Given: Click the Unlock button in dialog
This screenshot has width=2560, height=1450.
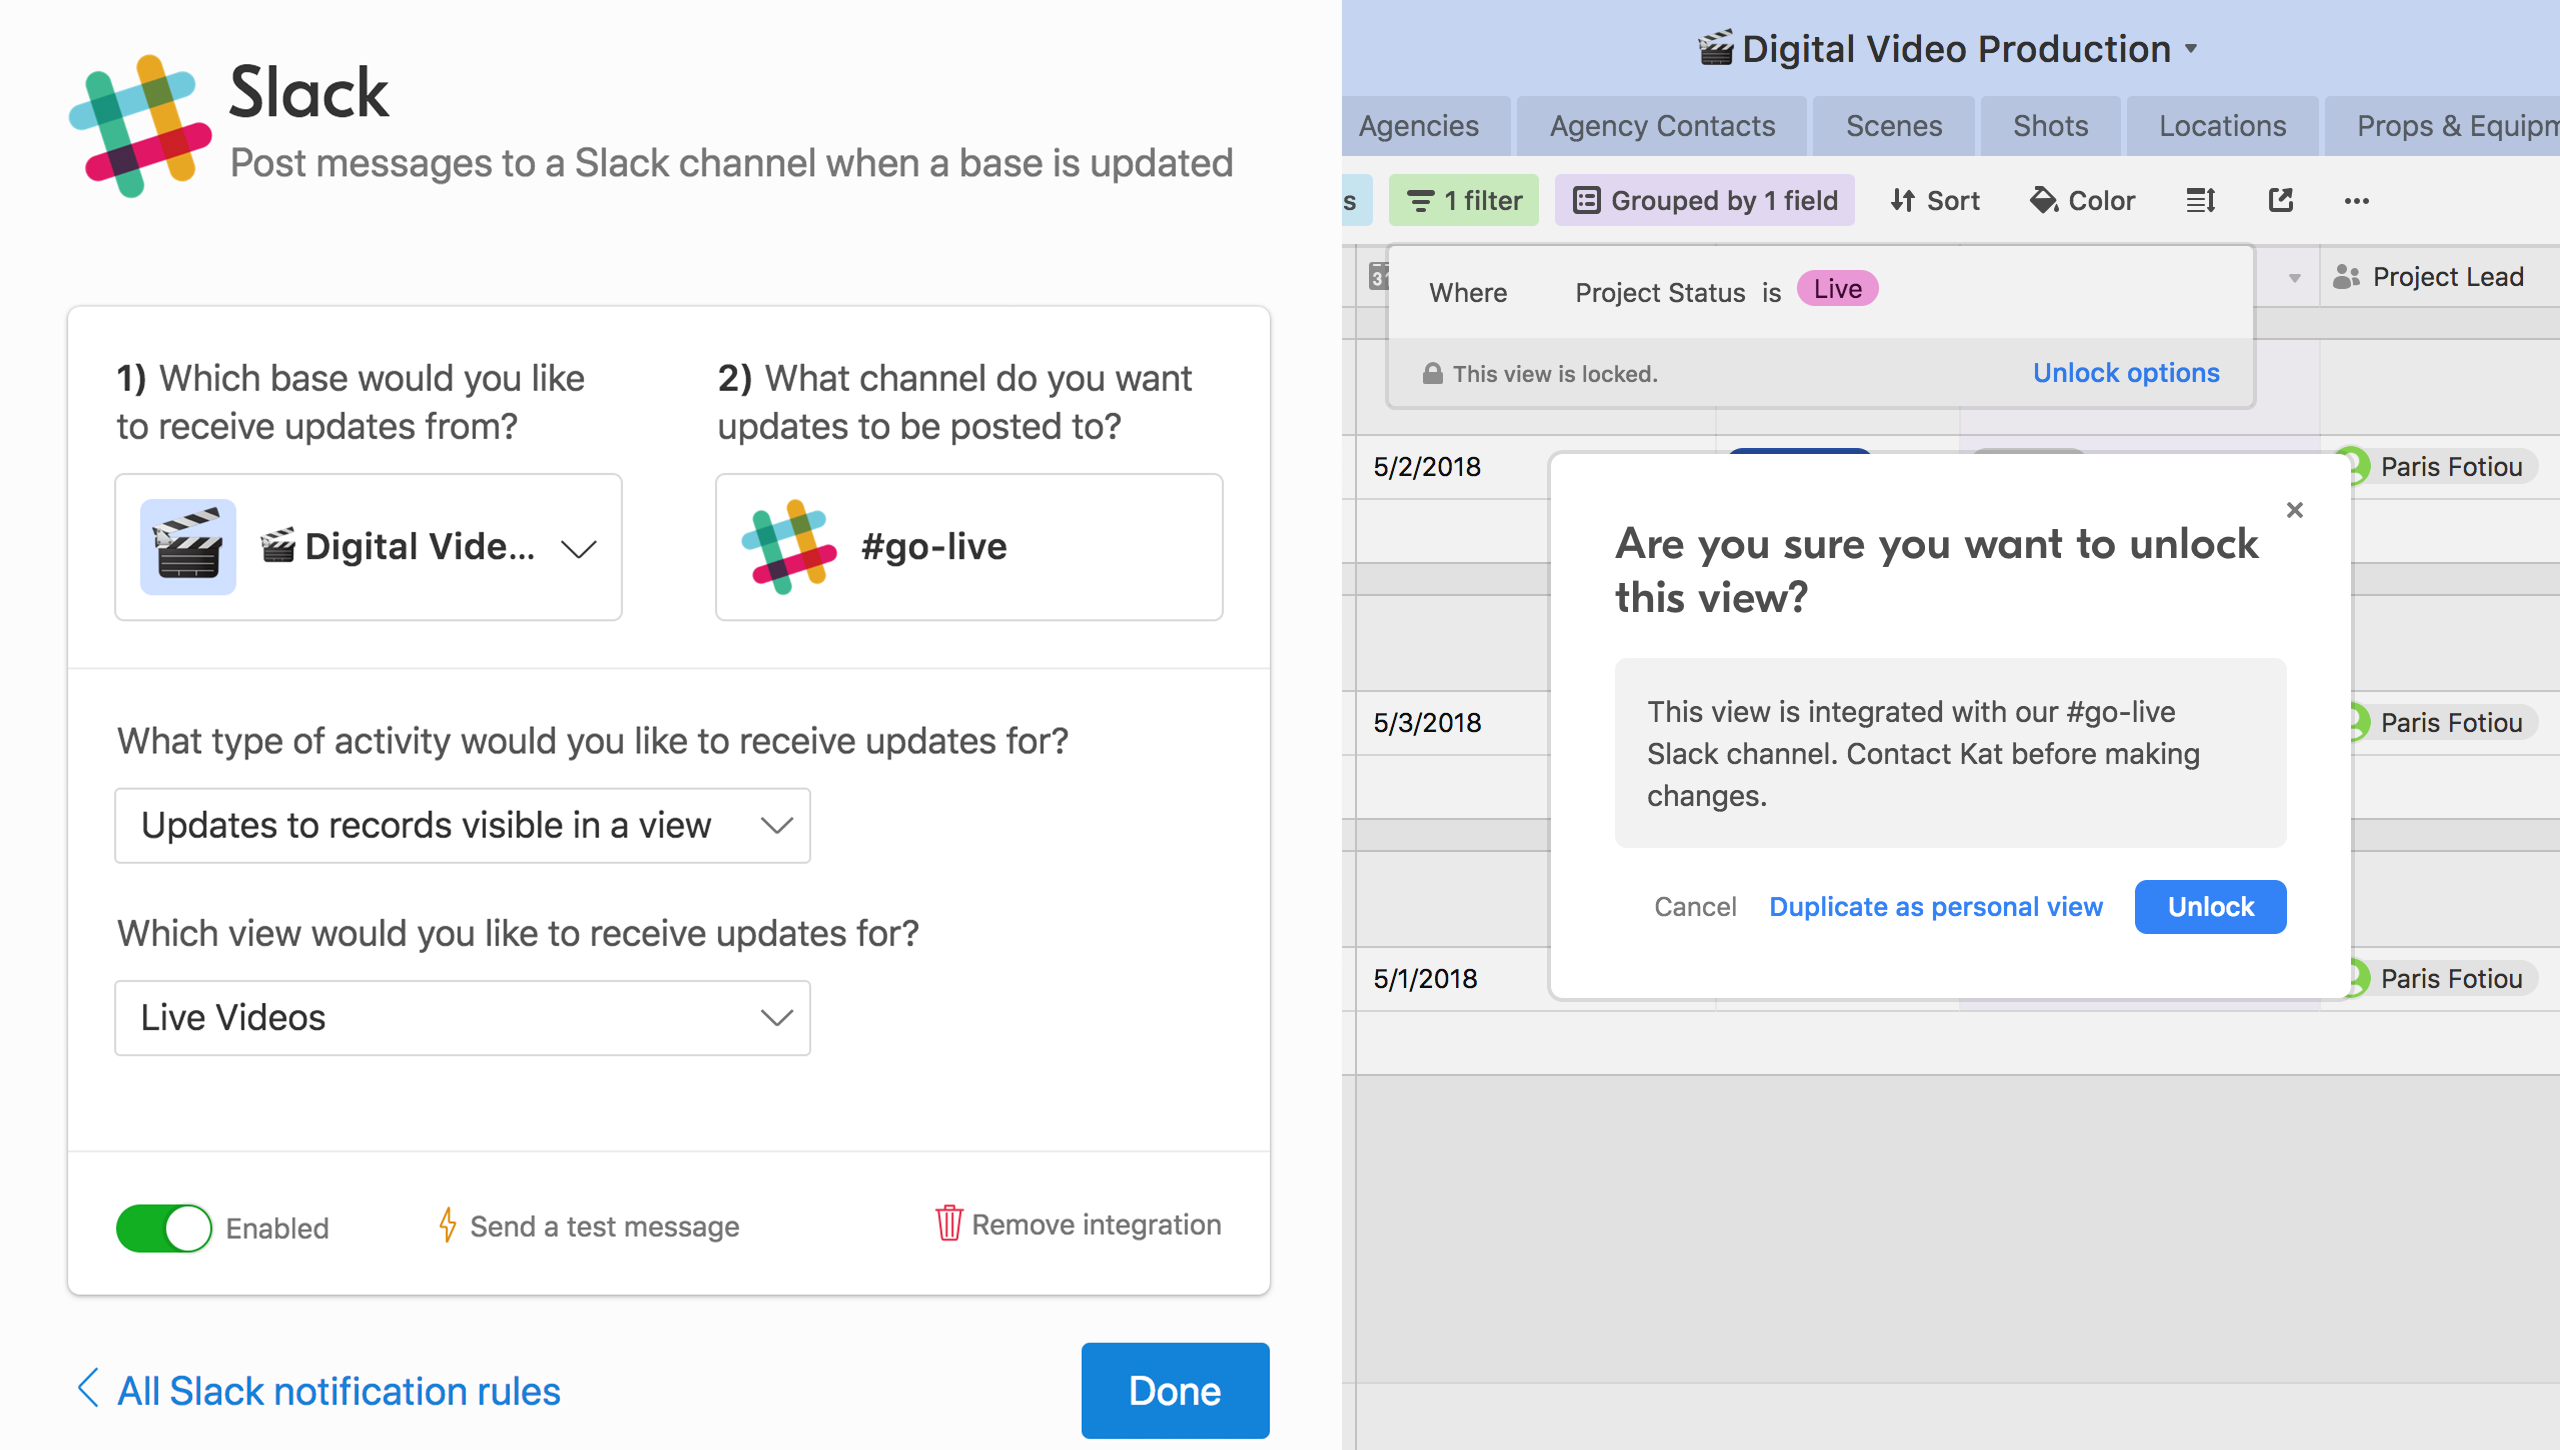Looking at the screenshot, I should (2210, 907).
